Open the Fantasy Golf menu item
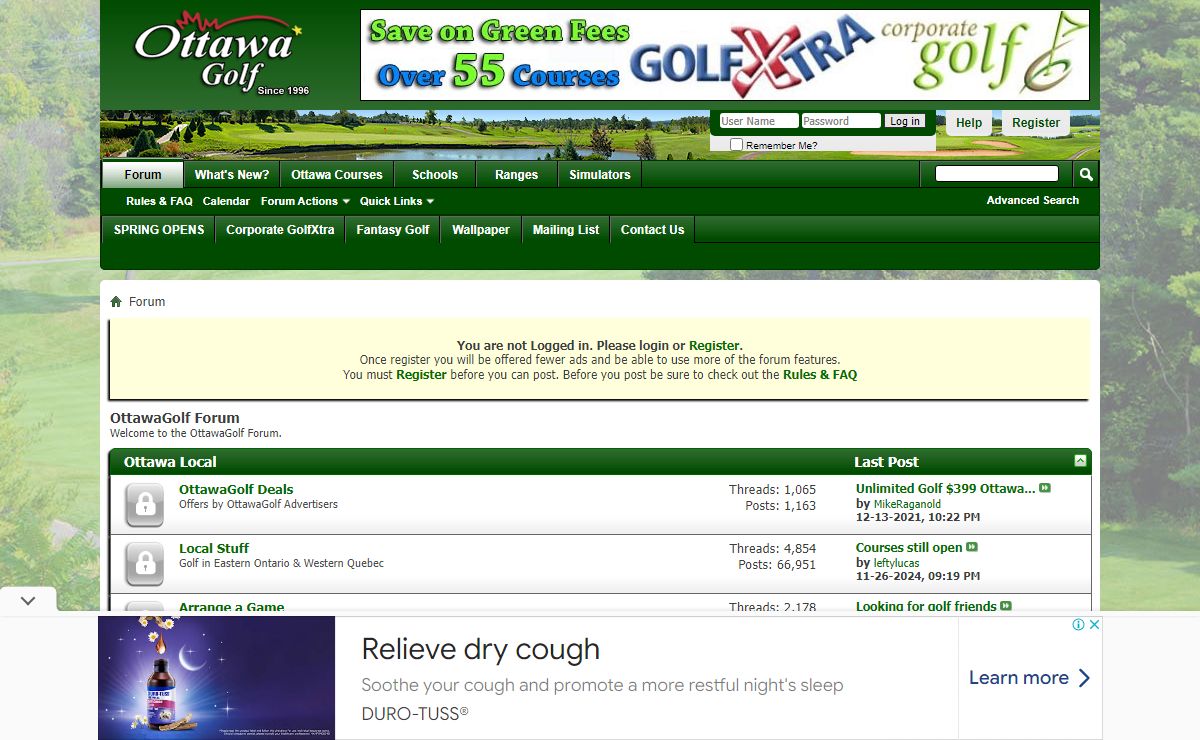 click(x=393, y=229)
